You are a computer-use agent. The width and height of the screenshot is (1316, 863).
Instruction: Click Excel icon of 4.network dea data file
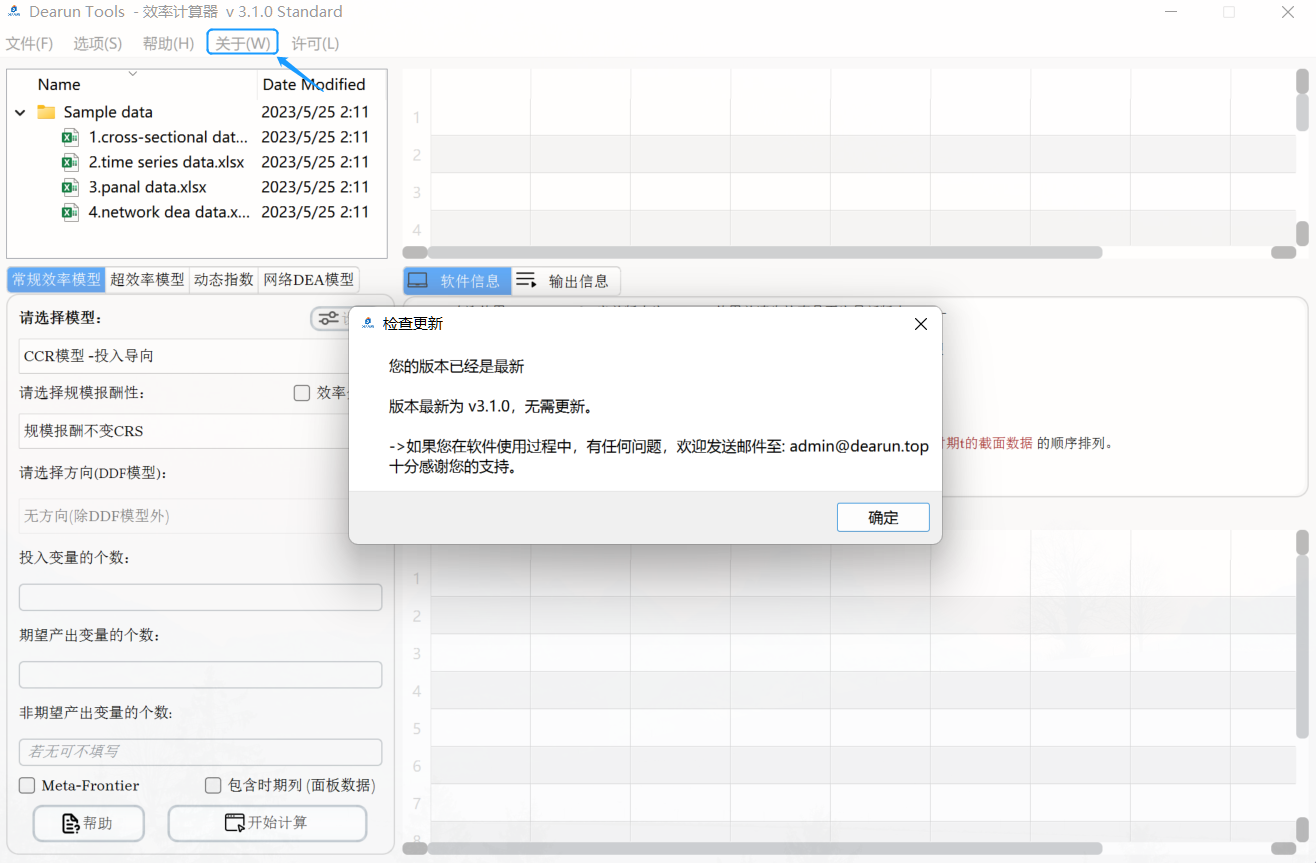[70, 211]
